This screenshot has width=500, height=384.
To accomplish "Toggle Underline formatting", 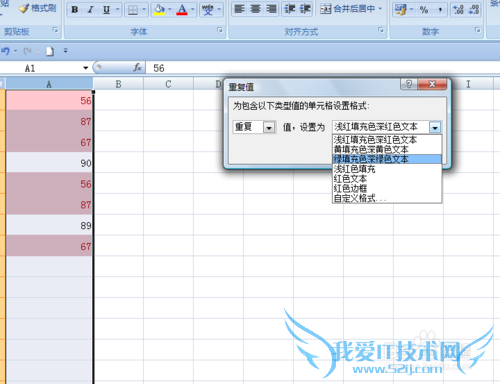I will point(106,10).
